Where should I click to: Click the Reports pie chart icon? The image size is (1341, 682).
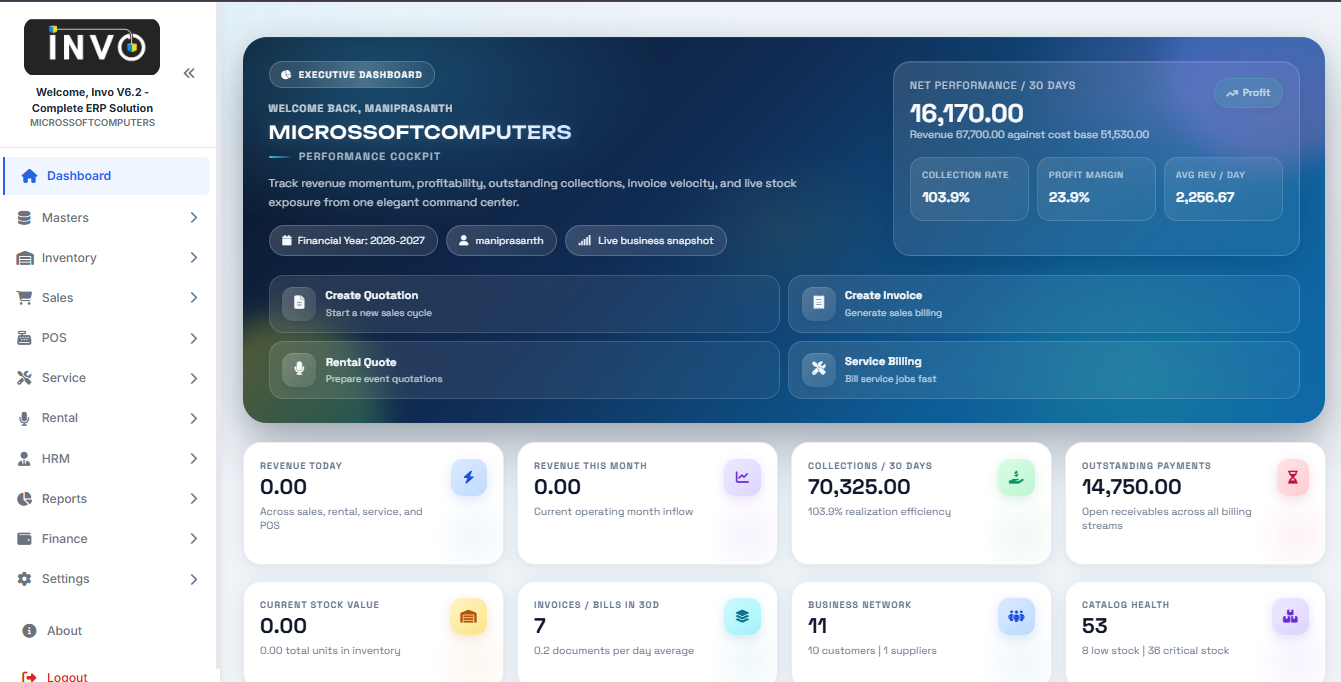tap(24, 499)
